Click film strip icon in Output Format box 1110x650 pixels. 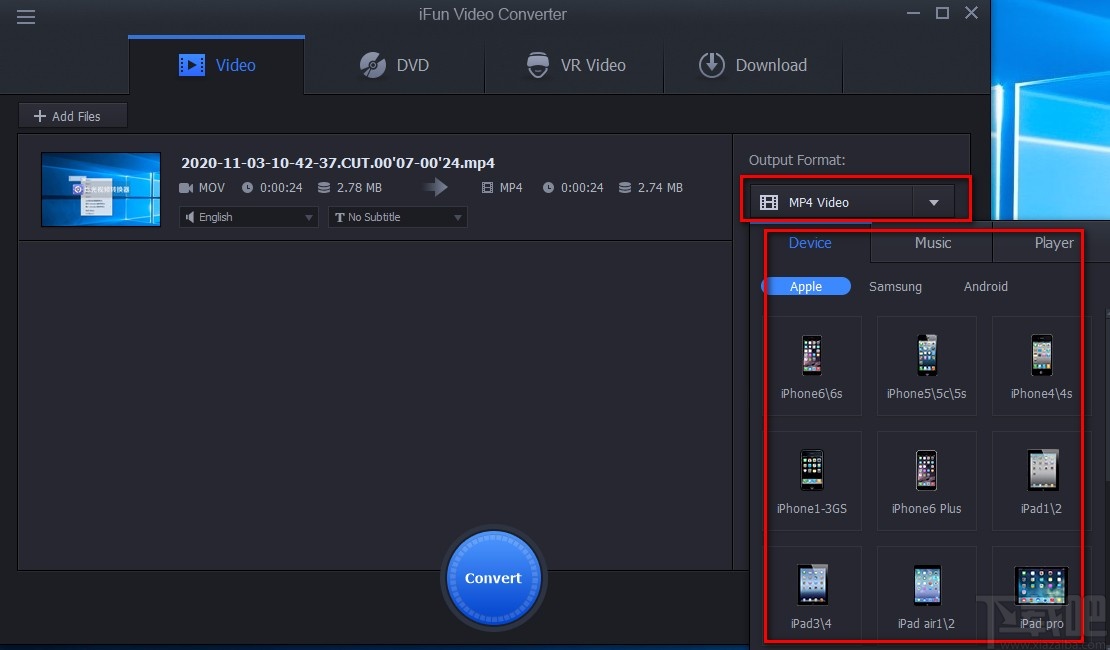coord(769,203)
